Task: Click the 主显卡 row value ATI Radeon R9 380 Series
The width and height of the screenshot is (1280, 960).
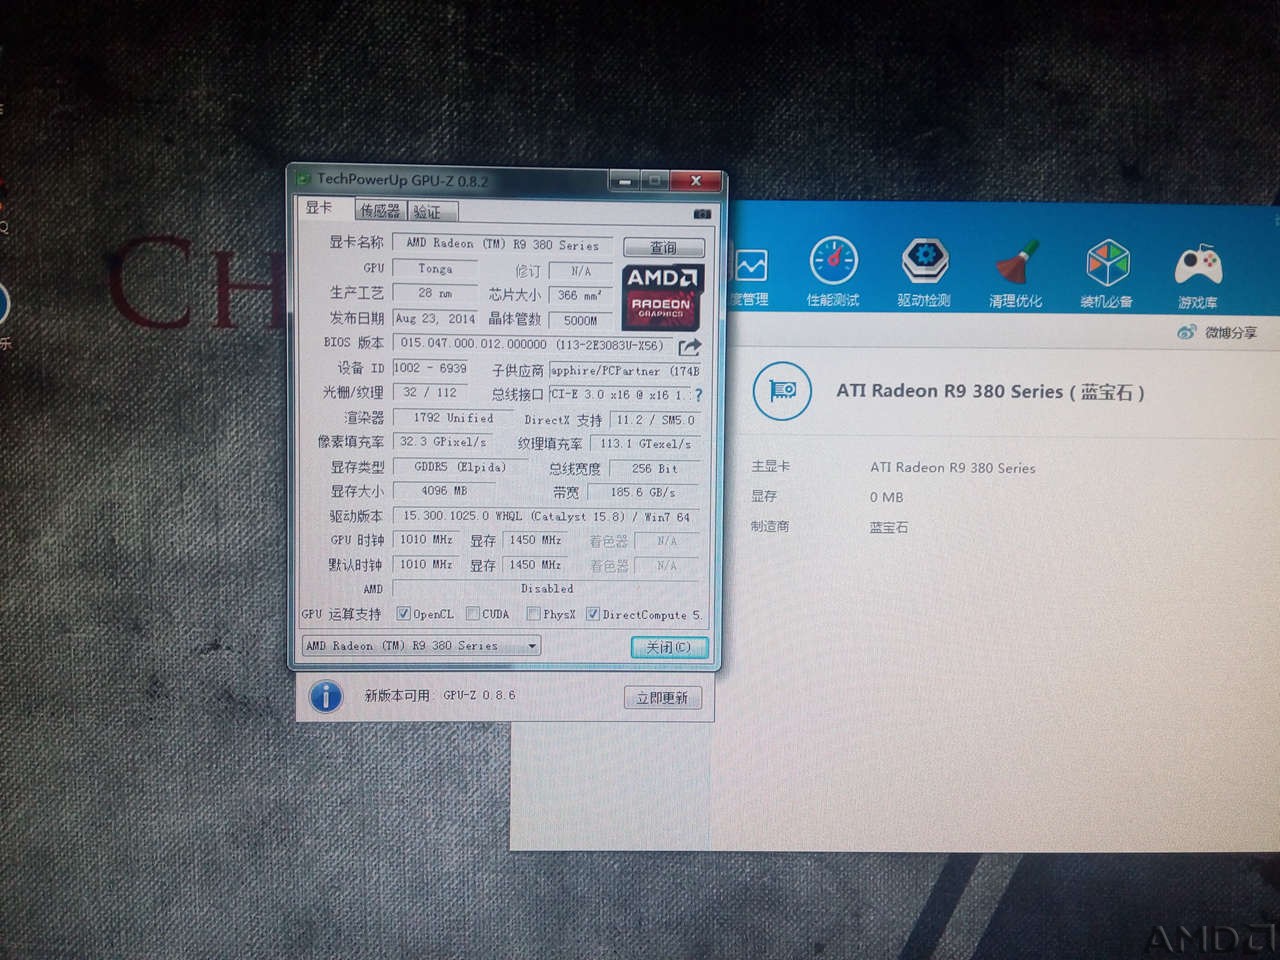Action: [953, 467]
